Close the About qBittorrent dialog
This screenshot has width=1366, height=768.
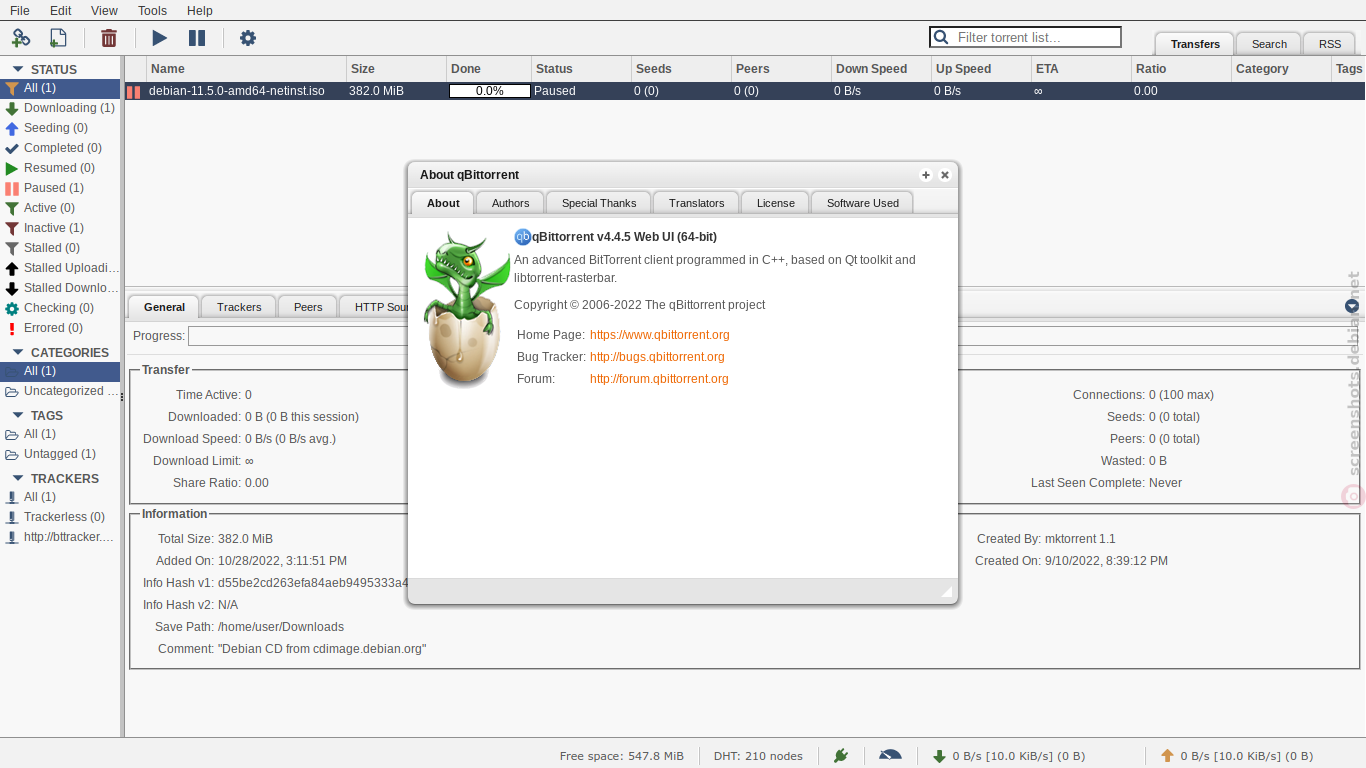click(945, 175)
